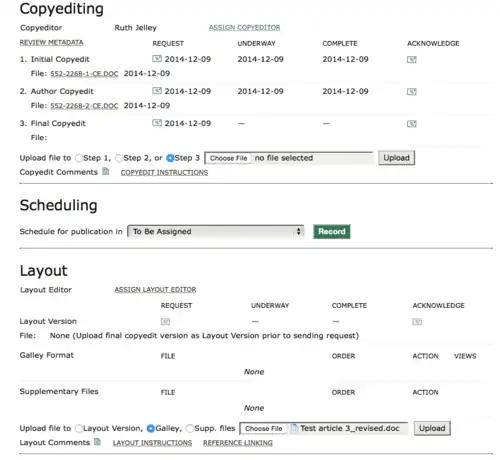Click Upload button in Copyediting section
Screen dimensions: 500x460
(x=396, y=158)
